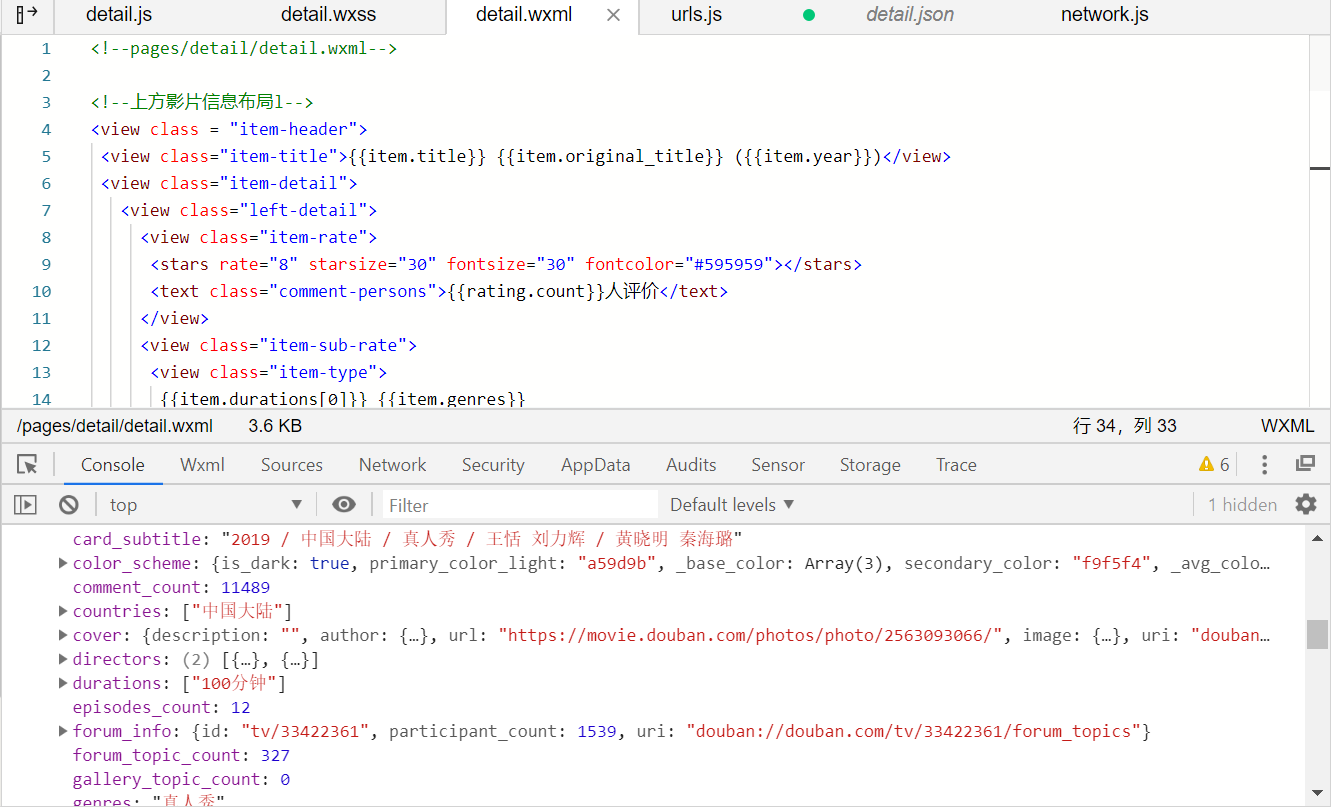Open the Storage panel
Screen dimensions: 1331x807
point(870,465)
